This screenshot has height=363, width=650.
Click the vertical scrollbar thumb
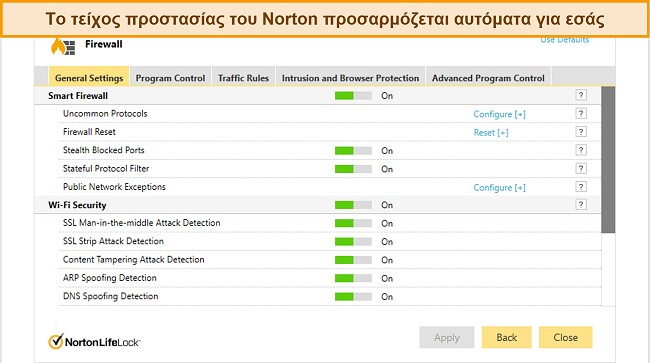608,160
